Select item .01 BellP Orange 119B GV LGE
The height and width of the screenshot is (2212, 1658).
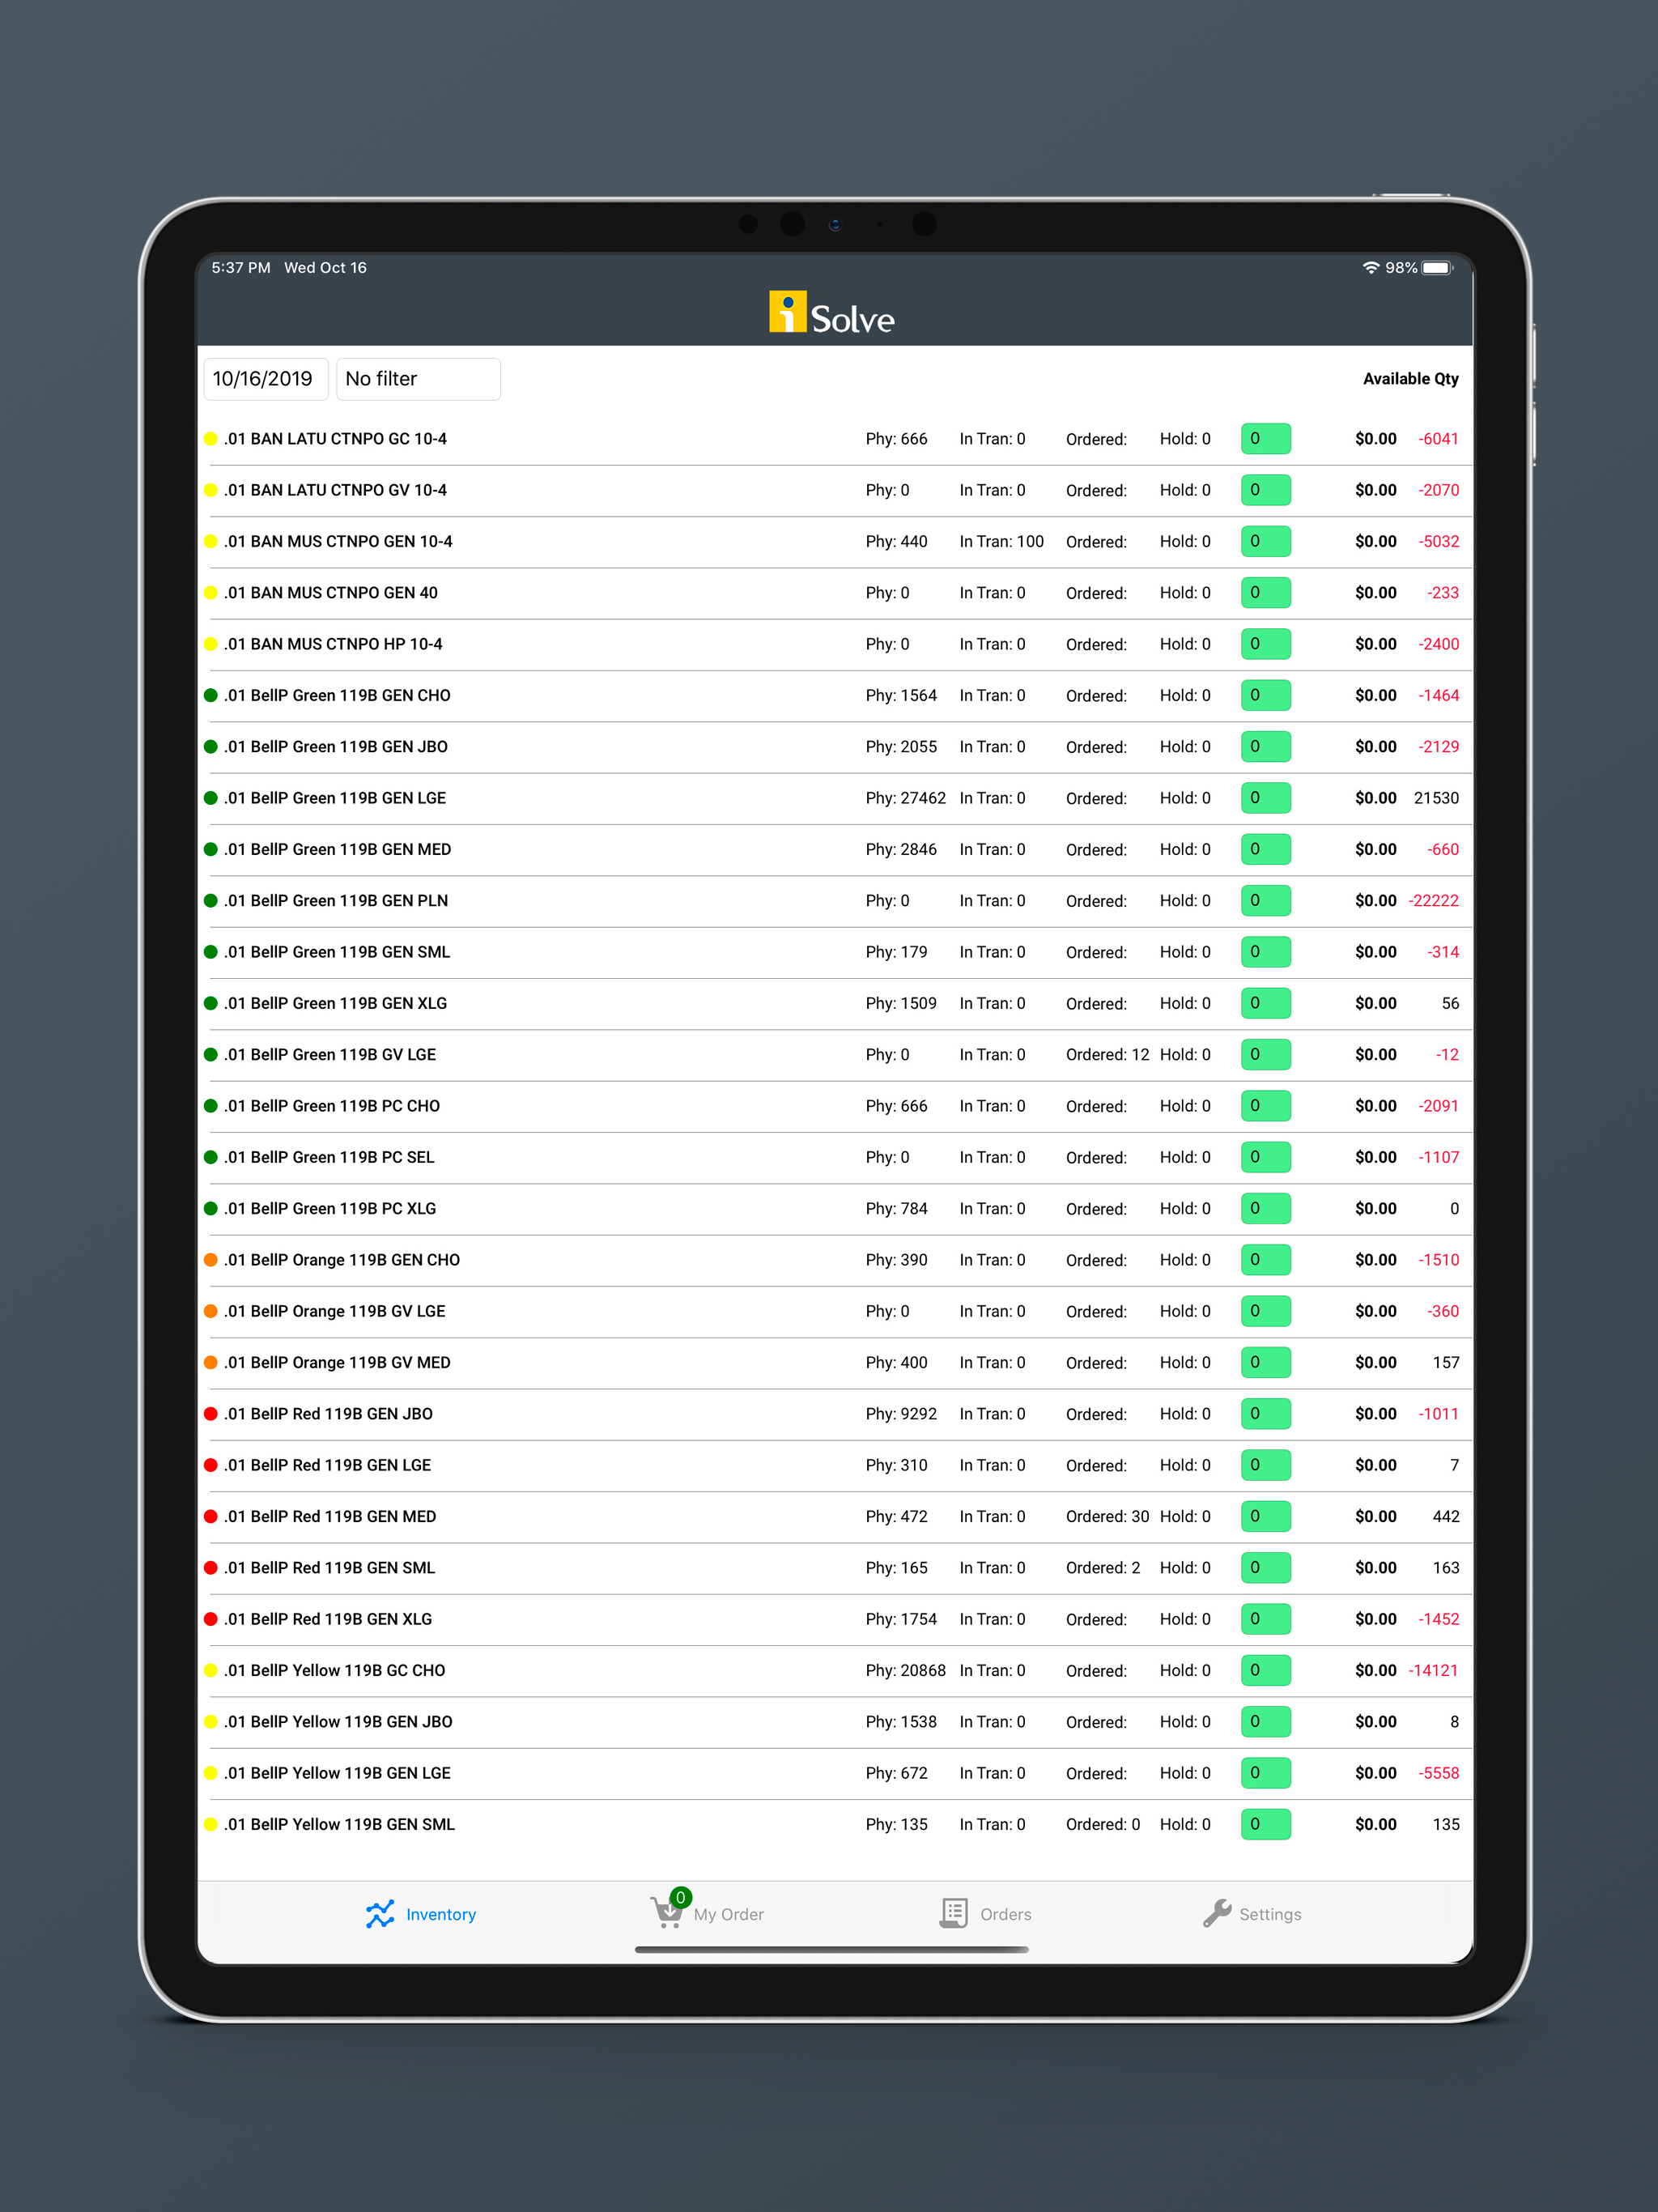coord(334,1311)
